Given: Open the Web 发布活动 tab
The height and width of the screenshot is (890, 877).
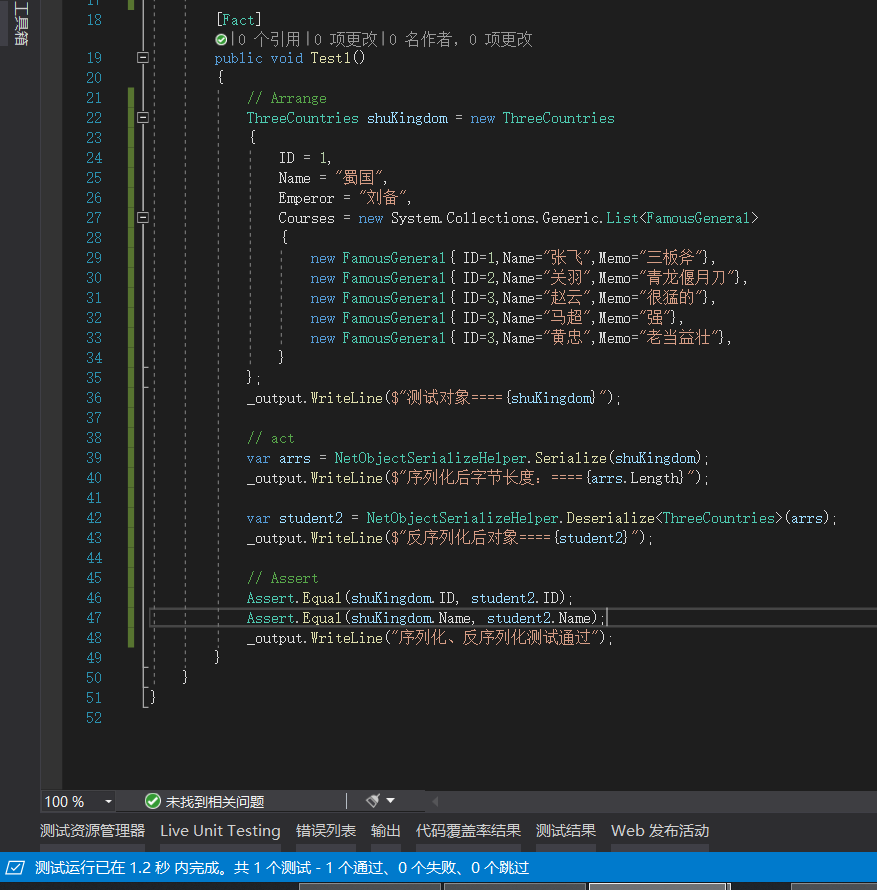Looking at the screenshot, I should coord(660,830).
